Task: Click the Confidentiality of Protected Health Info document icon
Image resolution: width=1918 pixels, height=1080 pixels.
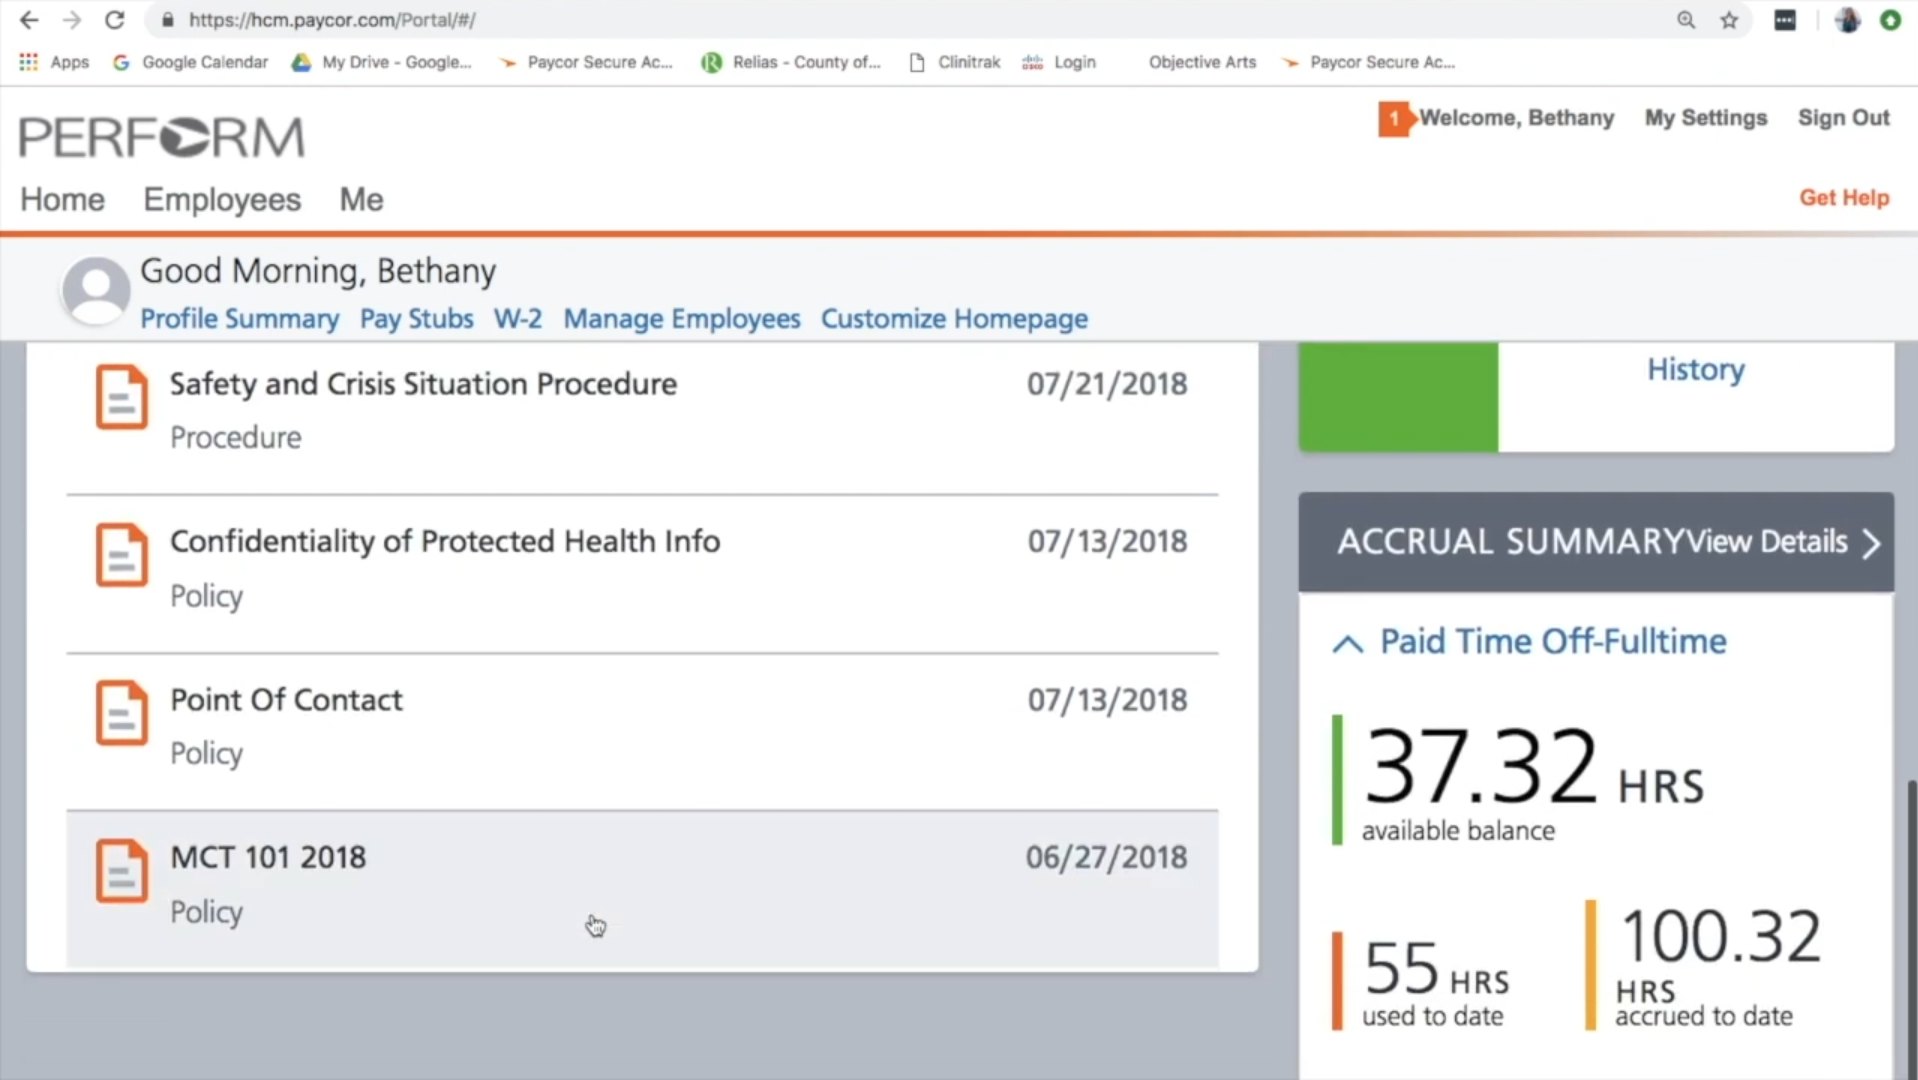Action: point(121,555)
